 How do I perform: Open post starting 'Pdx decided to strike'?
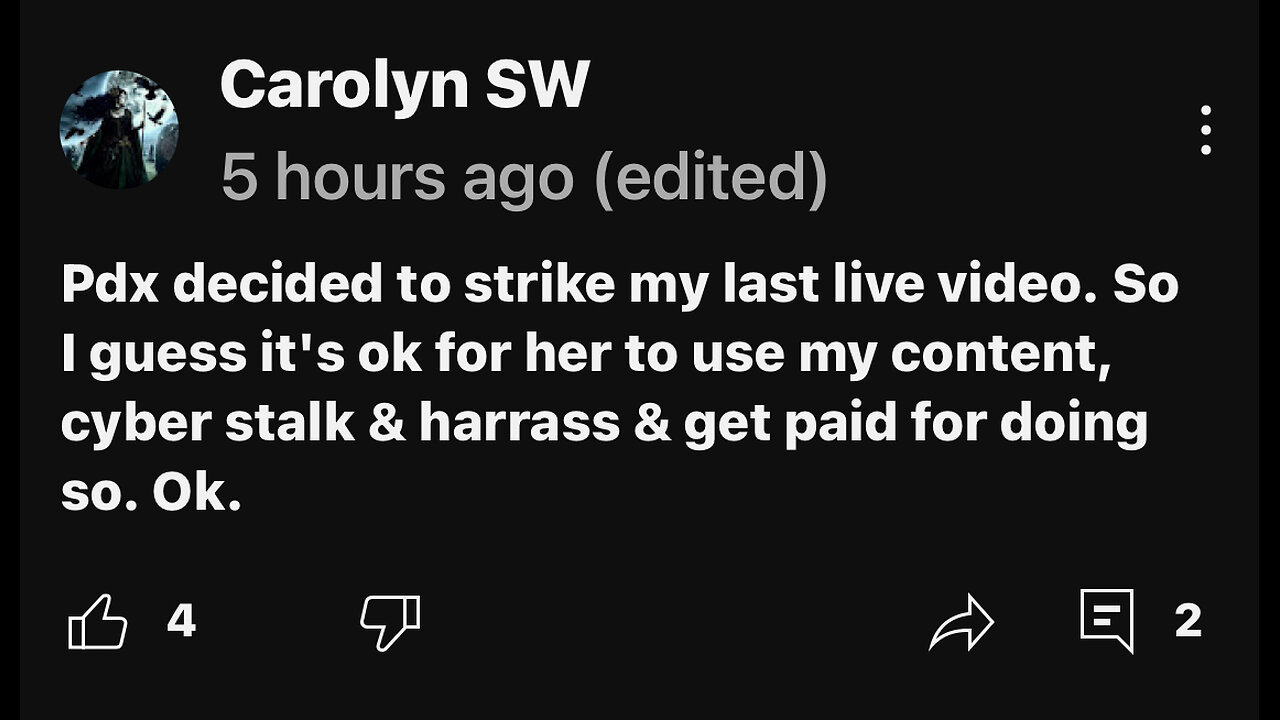point(620,390)
